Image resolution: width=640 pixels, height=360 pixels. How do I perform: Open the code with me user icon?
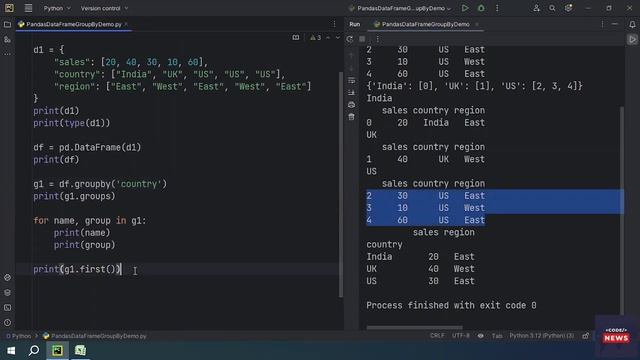click(x=536, y=8)
